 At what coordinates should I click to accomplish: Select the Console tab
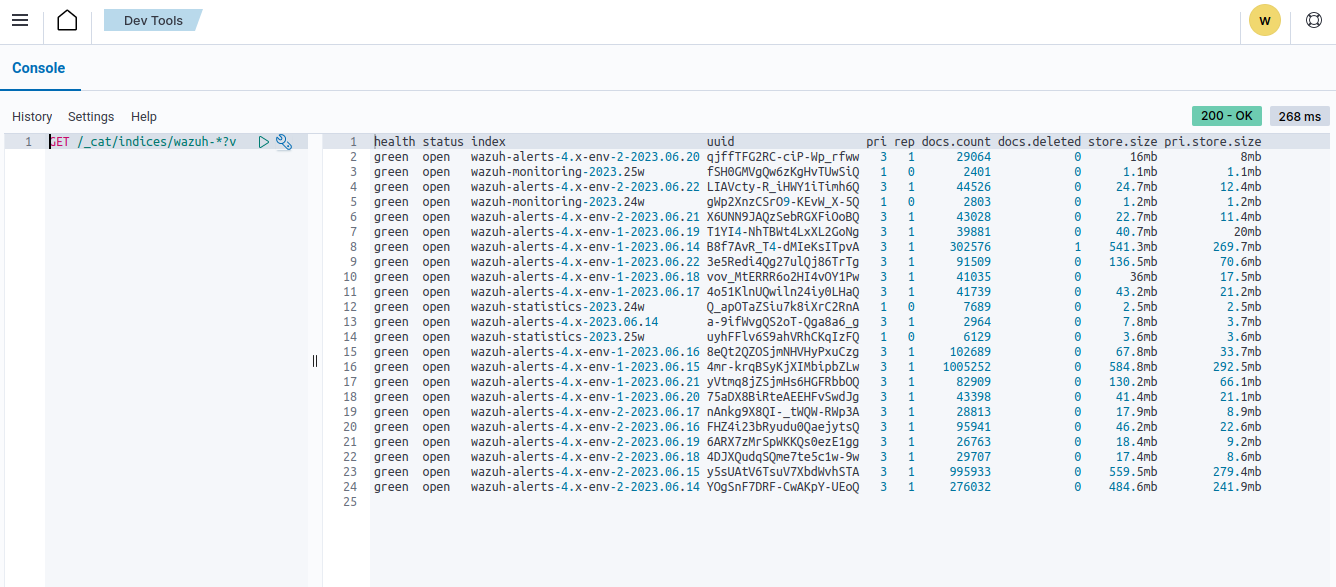(39, 68)
